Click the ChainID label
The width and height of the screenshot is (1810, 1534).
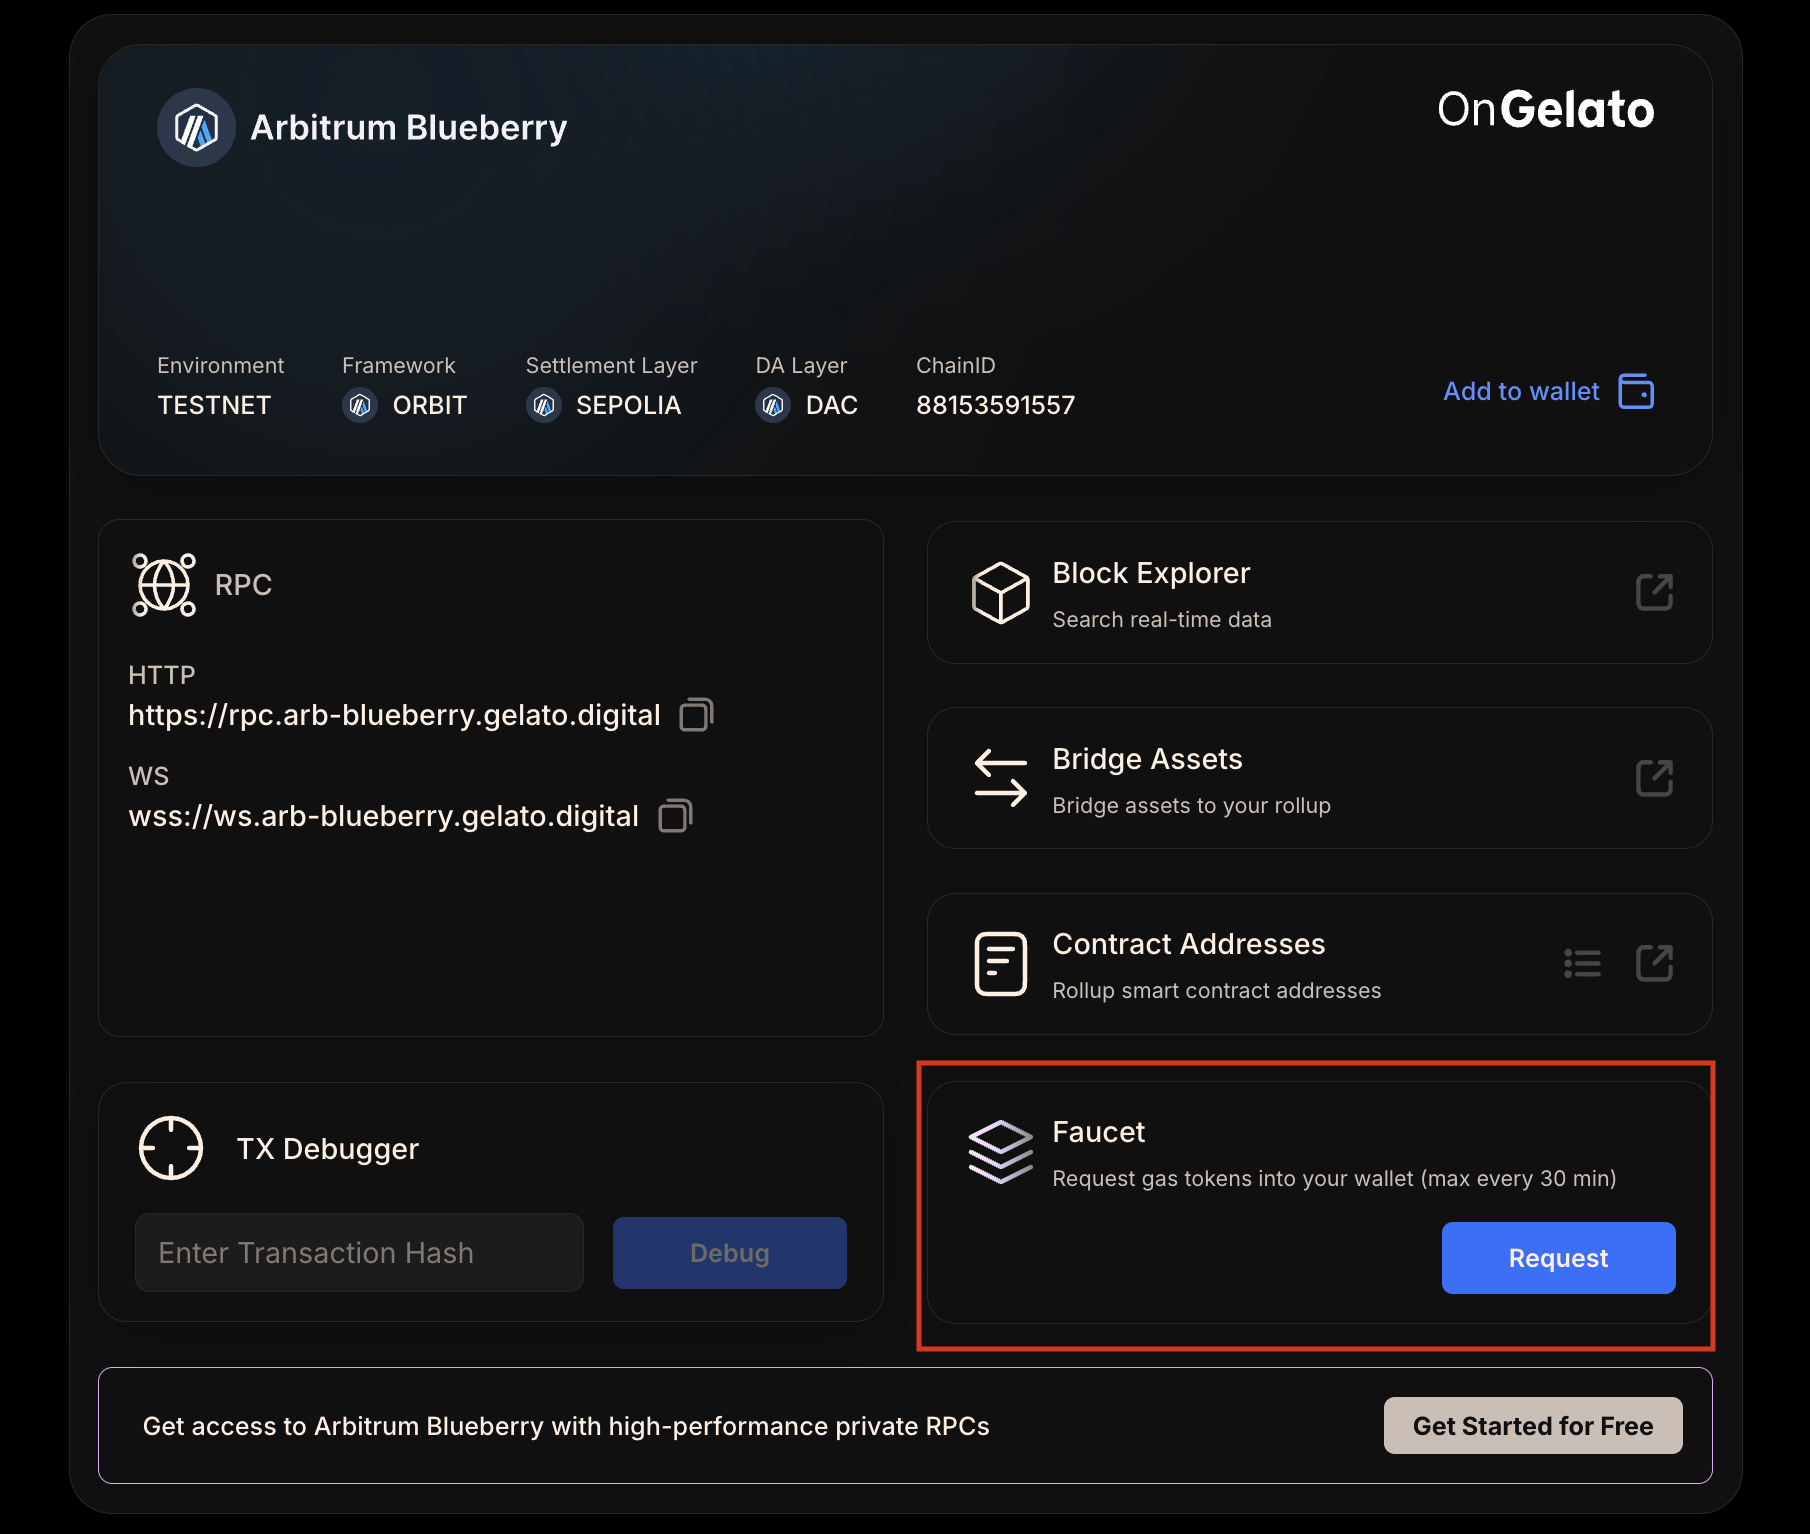coord(955,366)
